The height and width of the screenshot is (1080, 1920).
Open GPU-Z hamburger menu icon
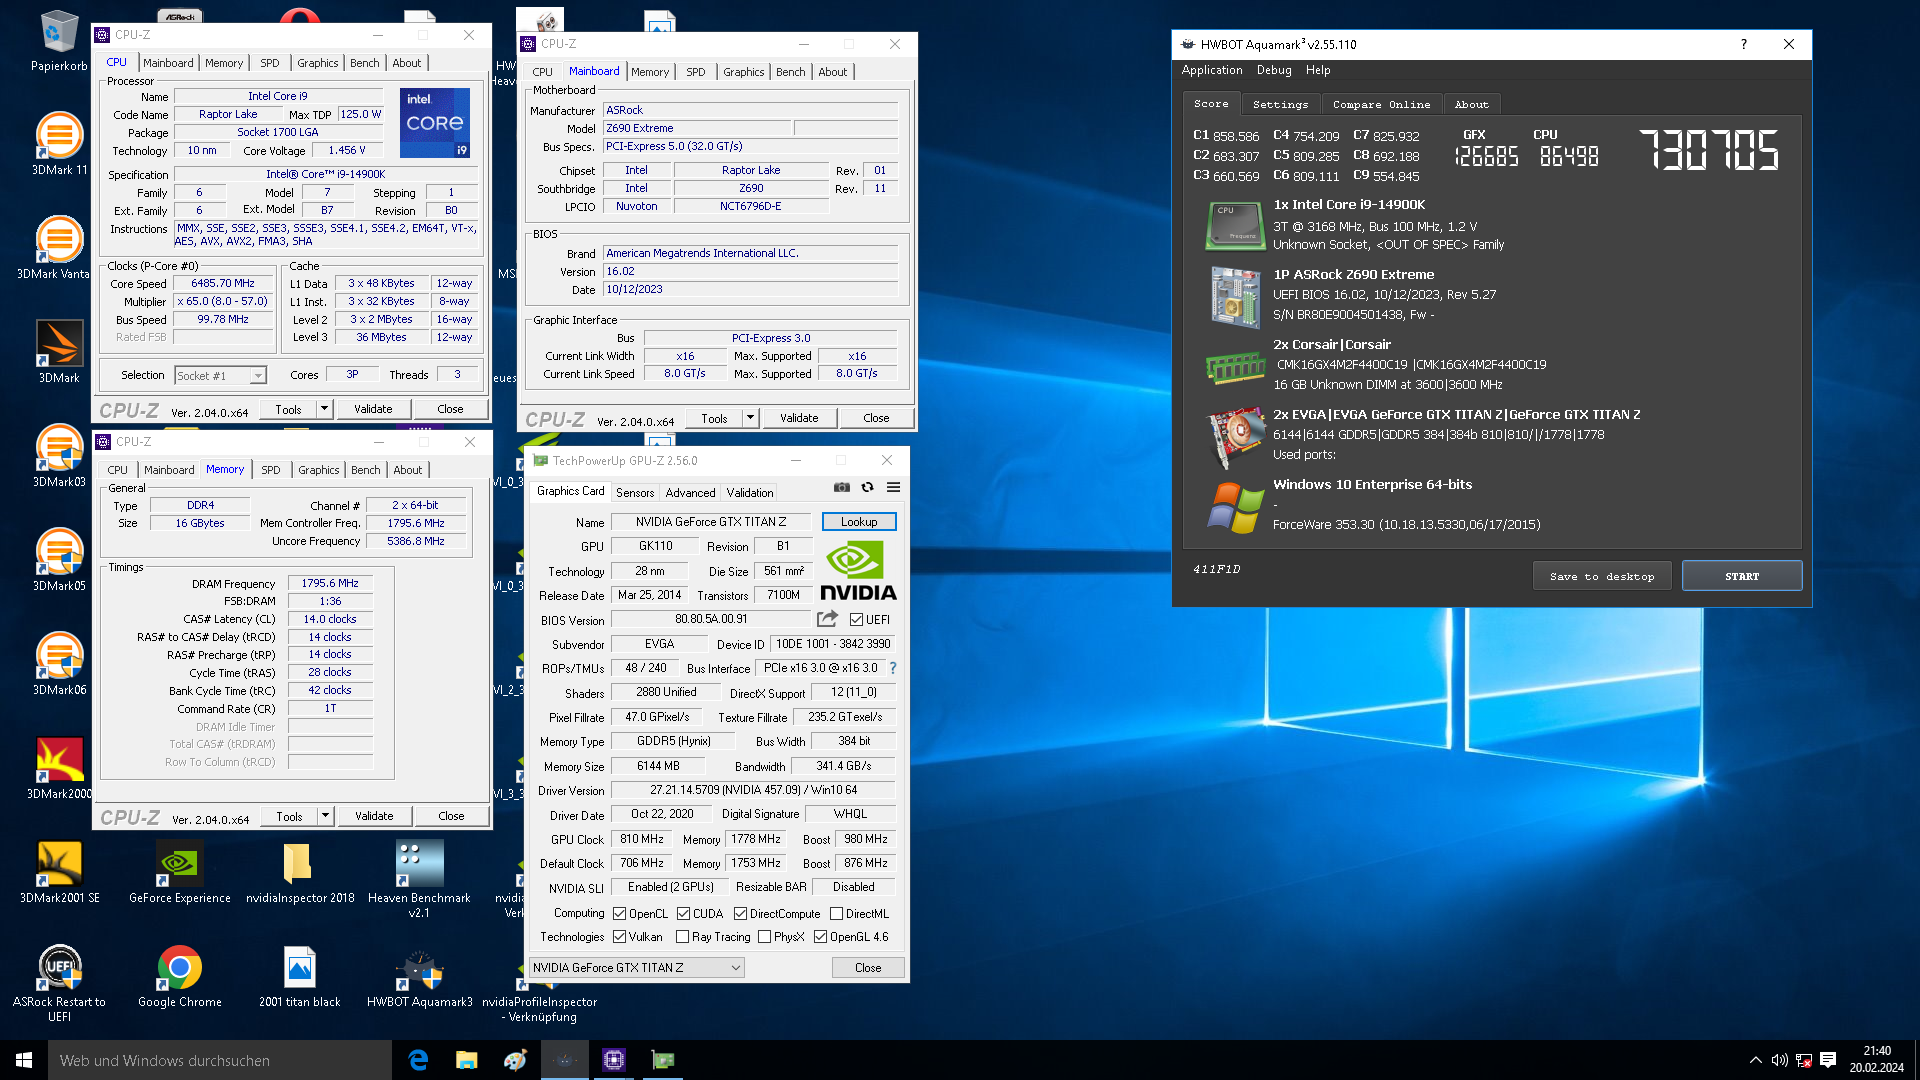pyautogui.click(x=893, y=488)
